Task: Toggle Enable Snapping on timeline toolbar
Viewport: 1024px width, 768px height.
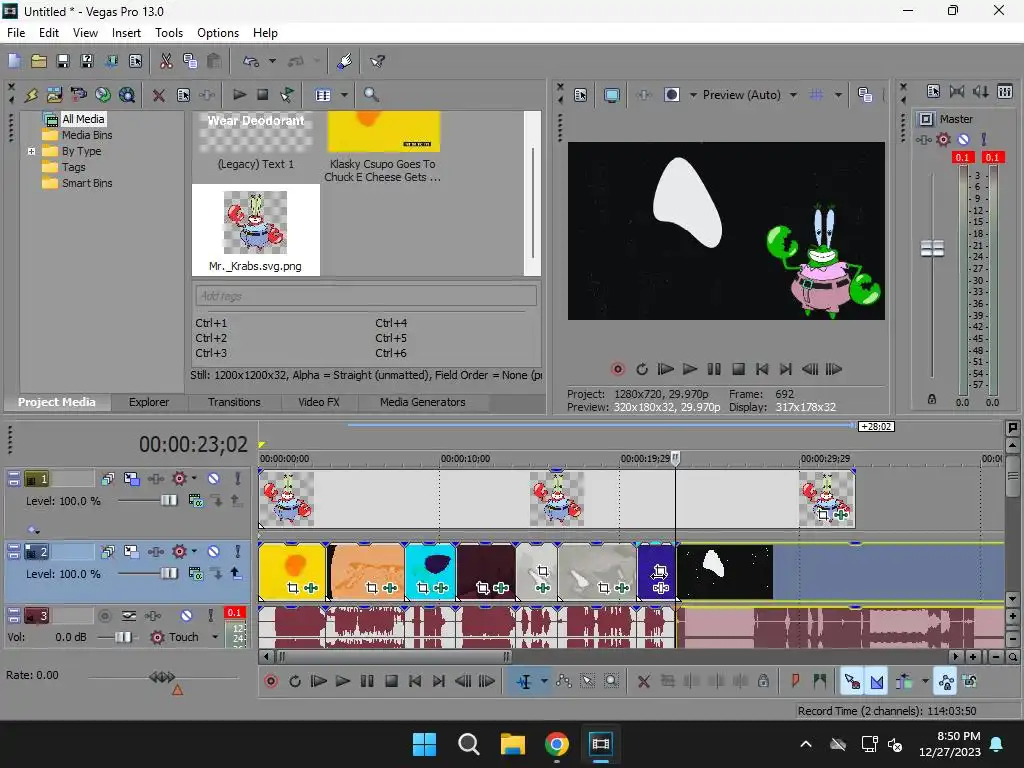Action: (852, 682)
